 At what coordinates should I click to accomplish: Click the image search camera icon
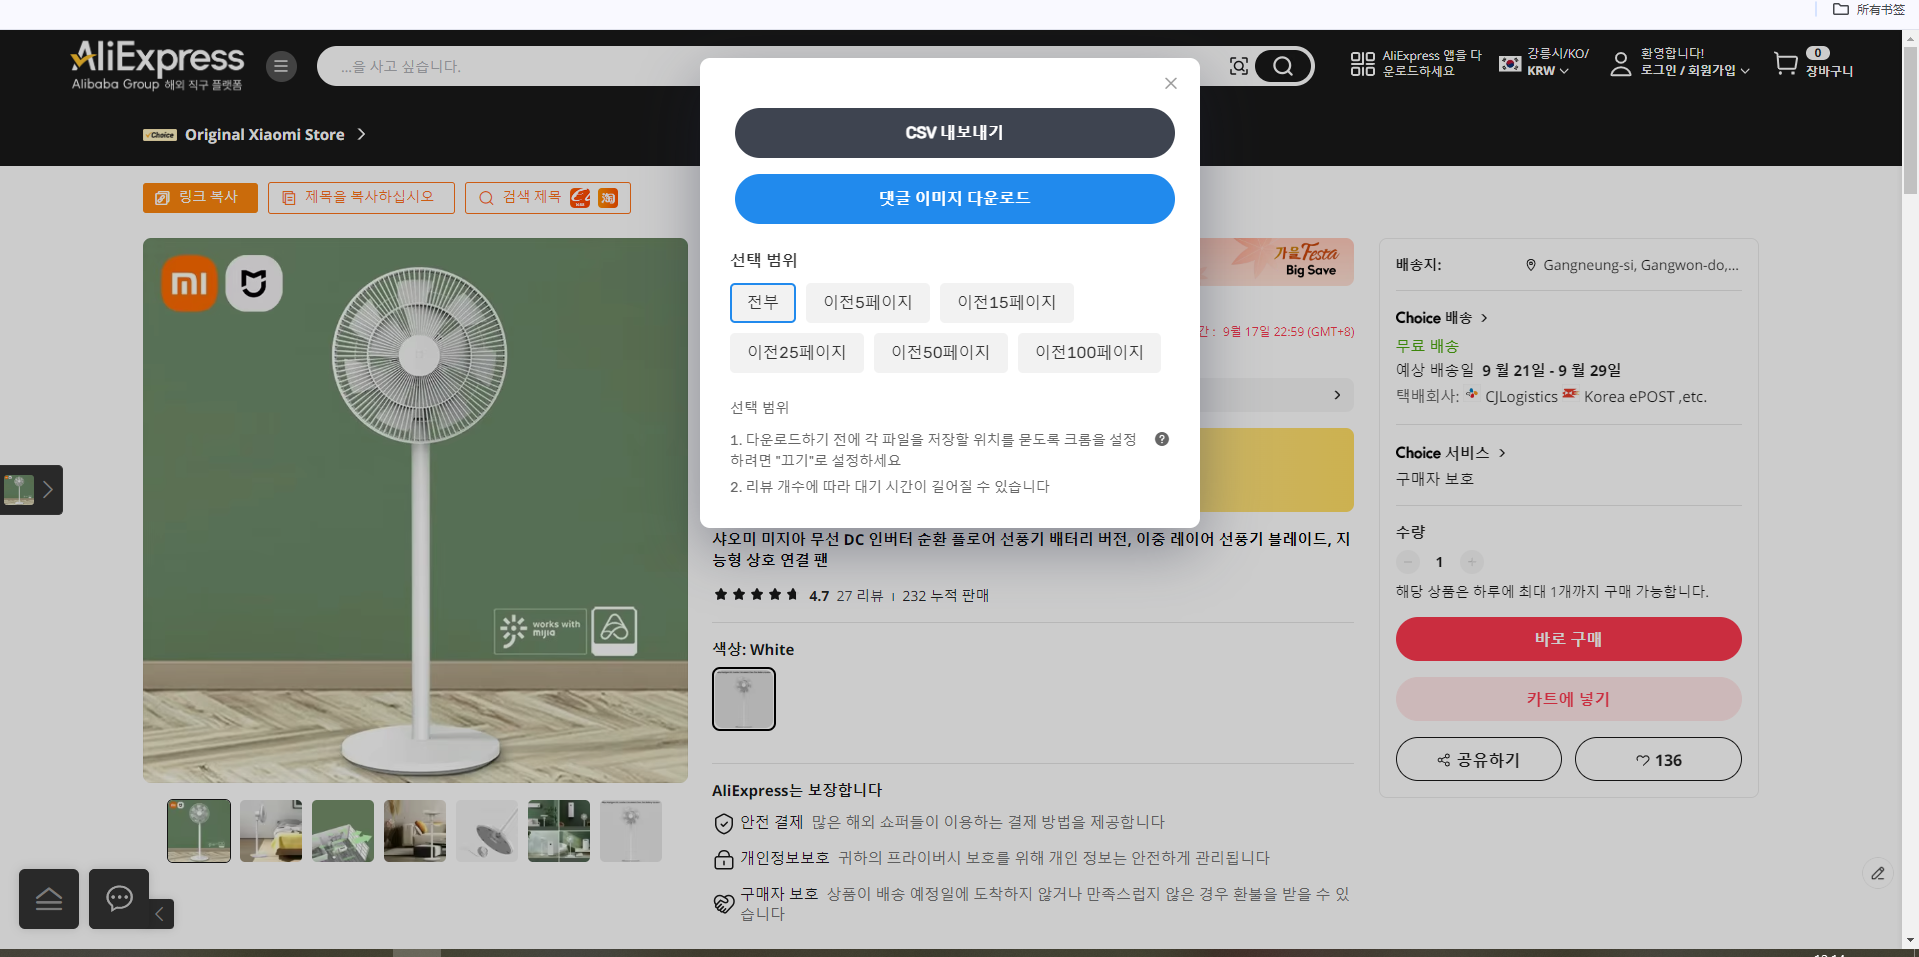(1239, 66)
